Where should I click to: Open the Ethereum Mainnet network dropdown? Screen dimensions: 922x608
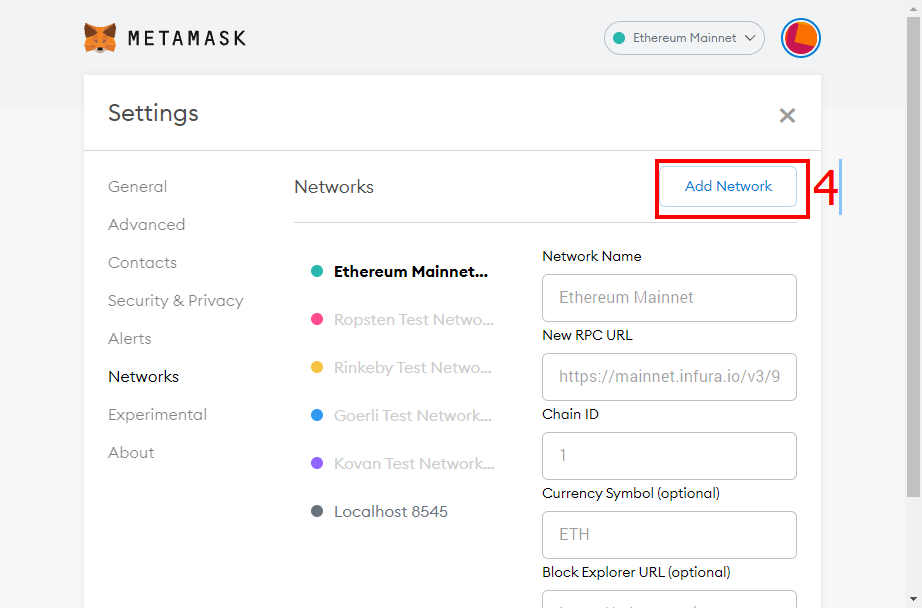[x=684, y=38]
